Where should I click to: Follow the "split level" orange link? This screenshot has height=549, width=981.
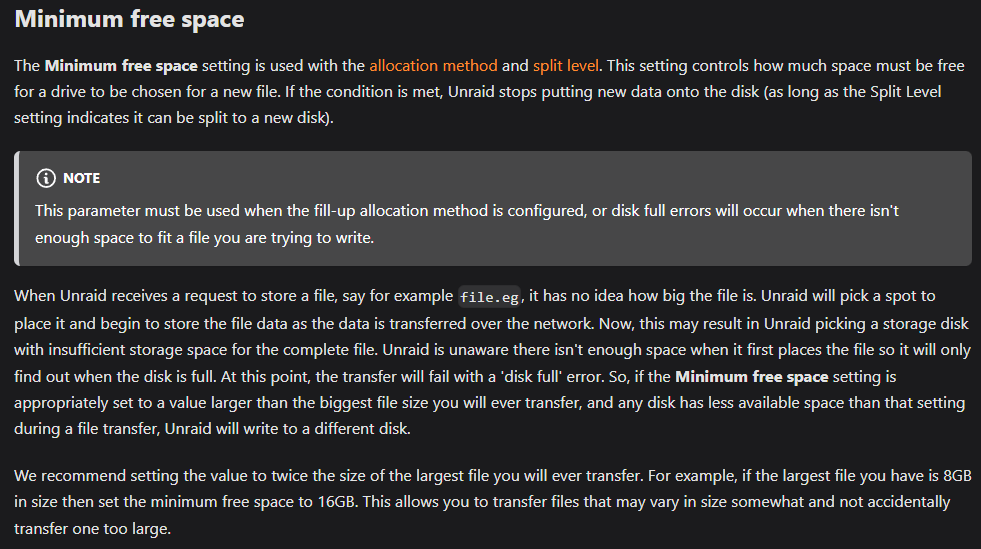566,66
